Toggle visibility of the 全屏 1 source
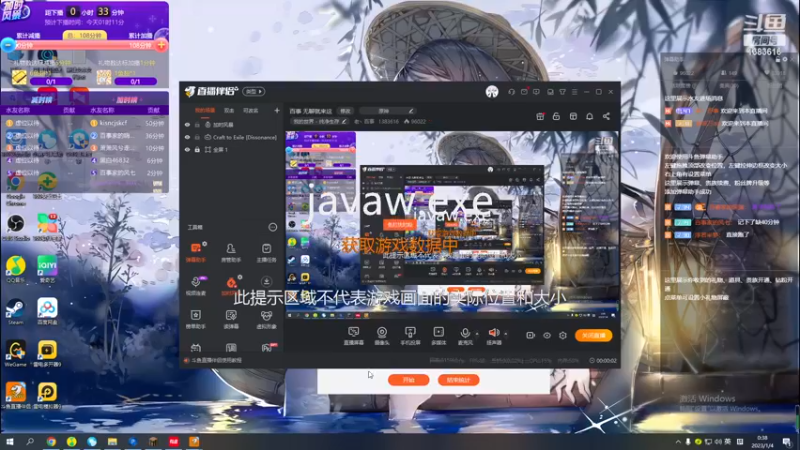This screenshot has width=800, height=450. point(187,149)
